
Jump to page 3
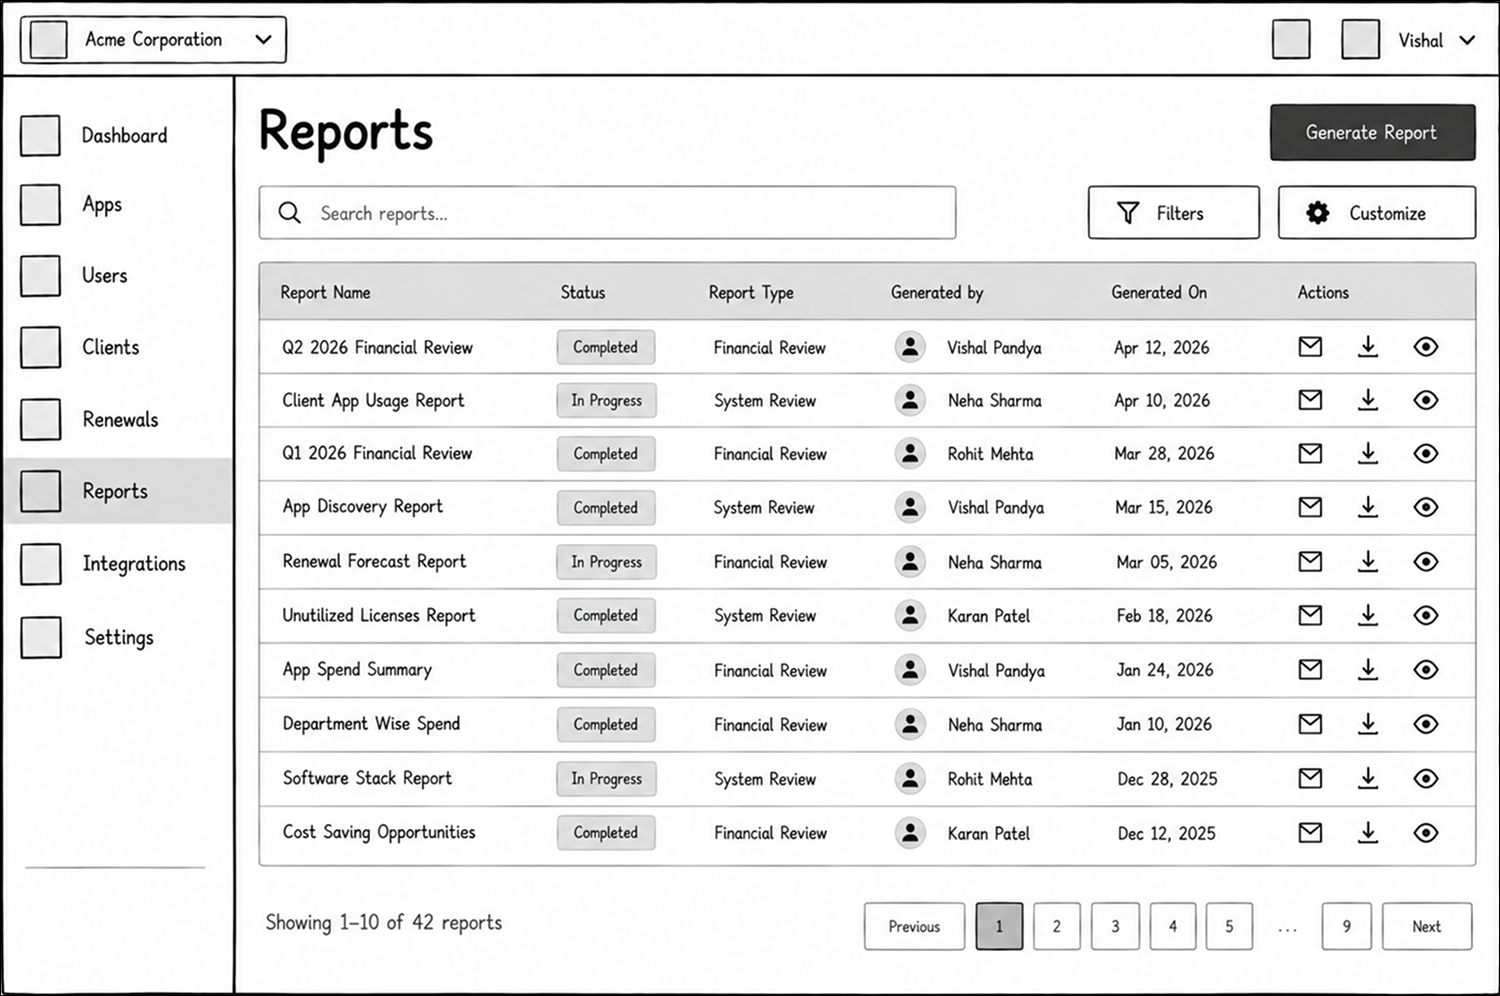[1115, 926]
